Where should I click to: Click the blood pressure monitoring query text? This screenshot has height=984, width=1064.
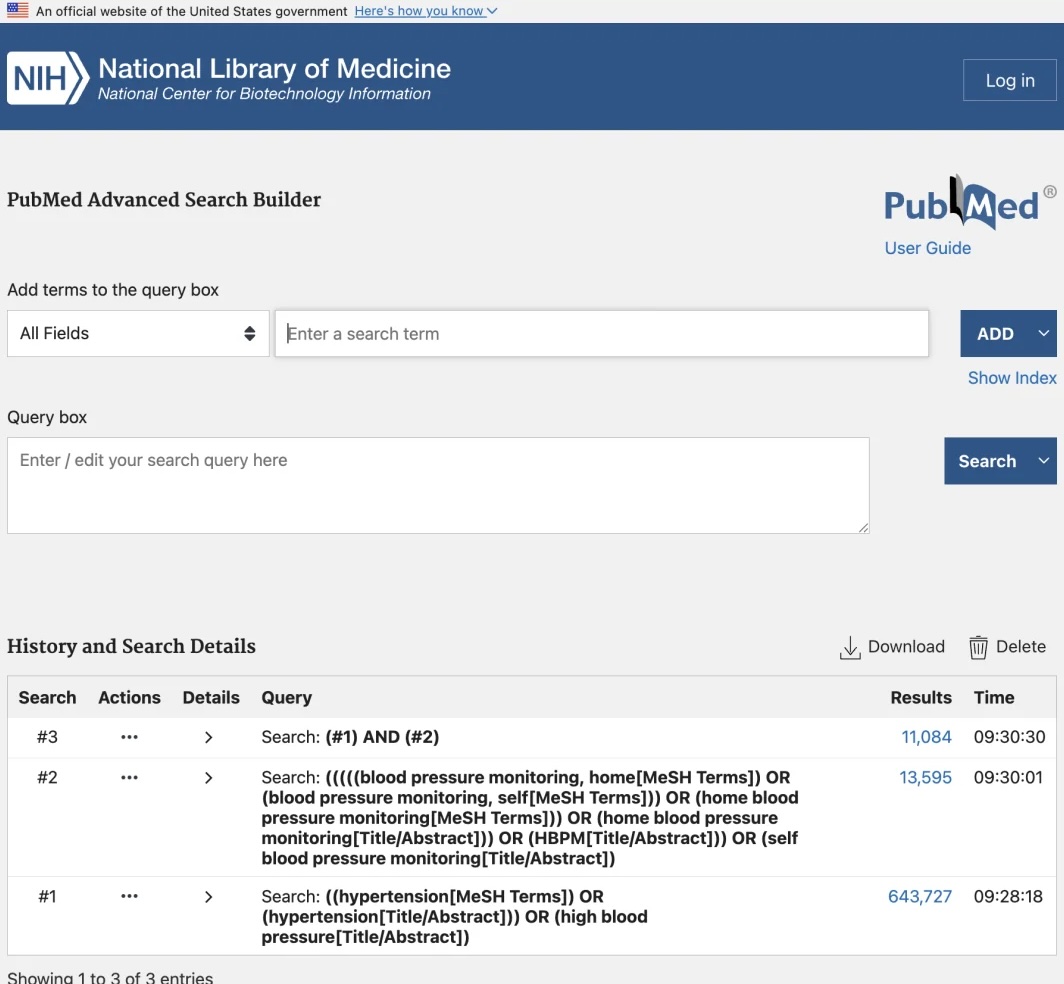click(x=530, y=818)
